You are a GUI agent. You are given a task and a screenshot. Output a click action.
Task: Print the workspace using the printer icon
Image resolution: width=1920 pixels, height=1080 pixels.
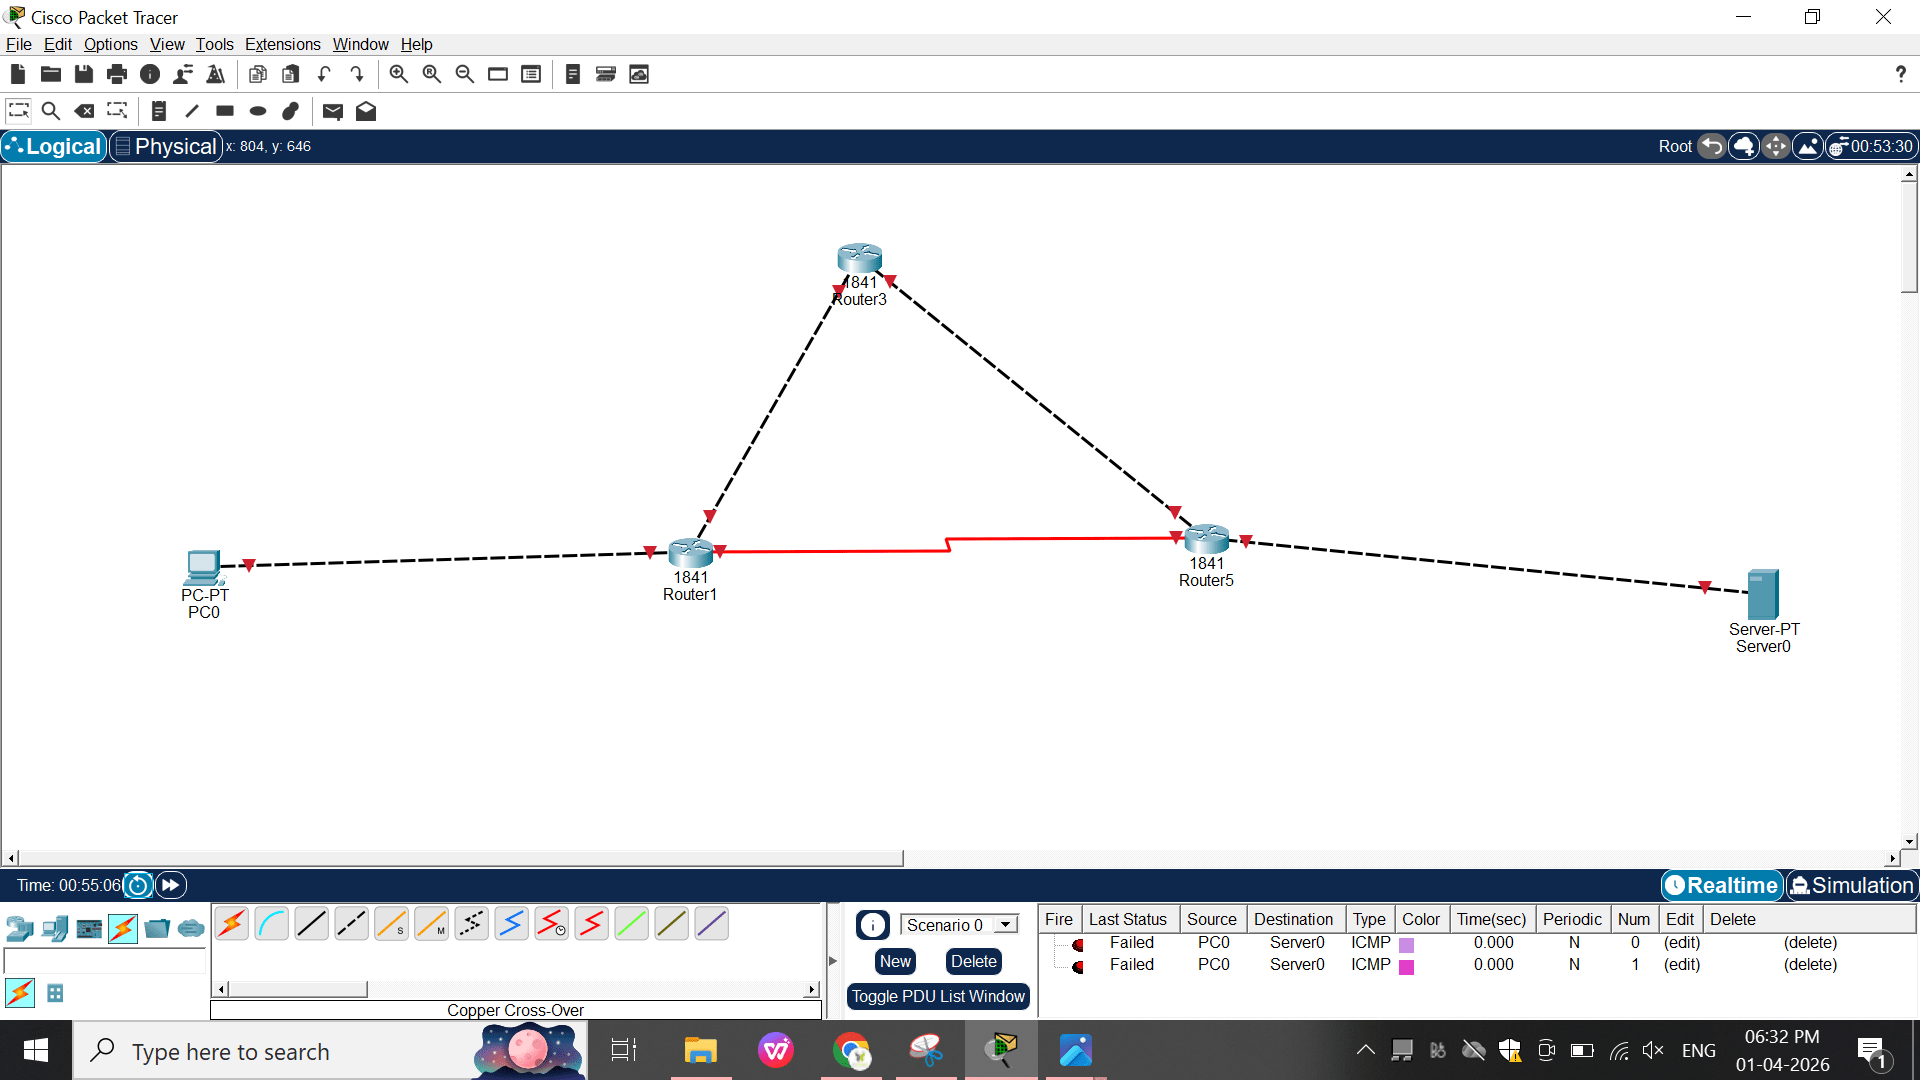[x=117, y=74]
